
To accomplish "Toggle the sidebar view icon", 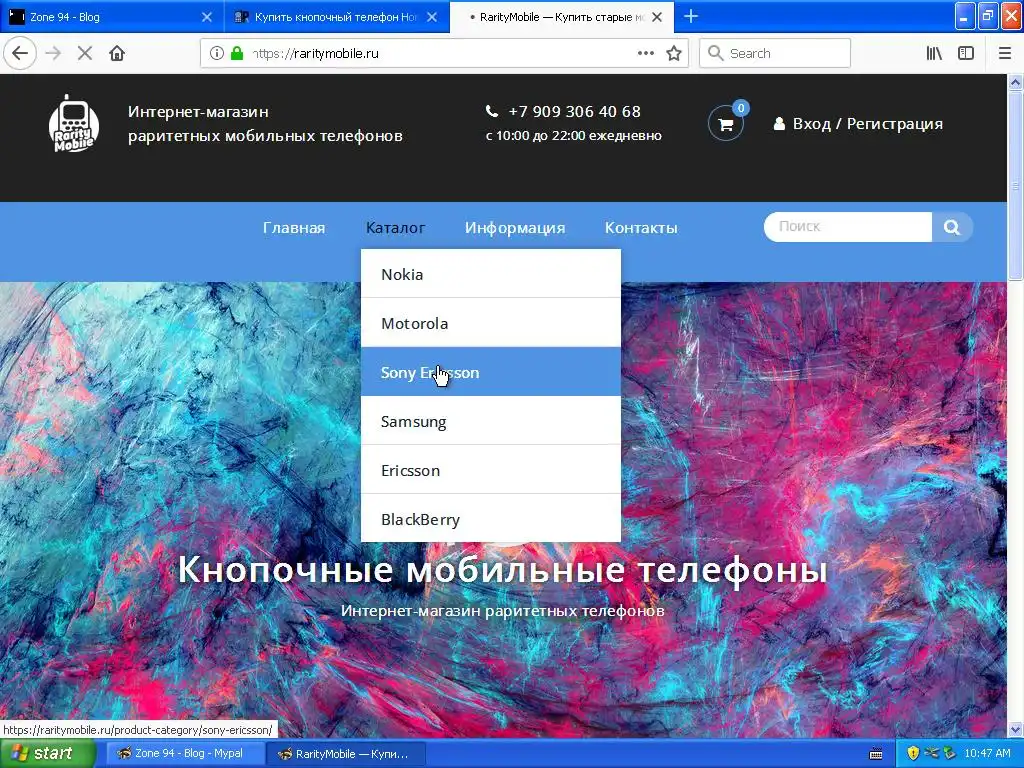I will (x=966, y=54).
